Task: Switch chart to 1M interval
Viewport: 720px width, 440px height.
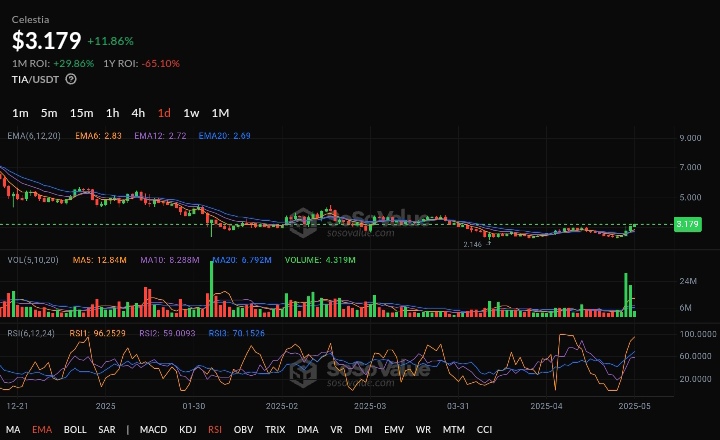Action: coord(220,113)
